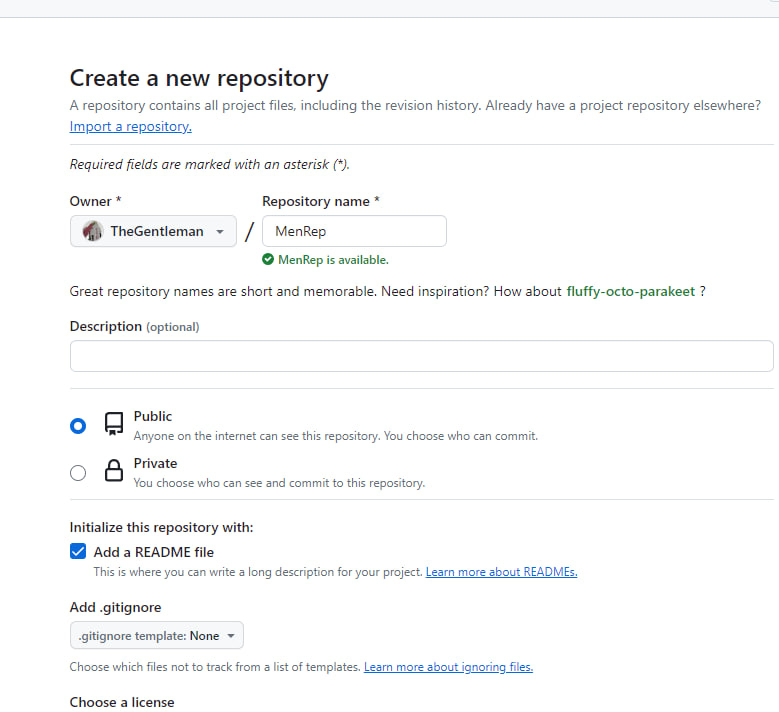This screenshot has width=779, height=712.
Task: Open the .gitignore template dropdown
Action: pos(157,636)
